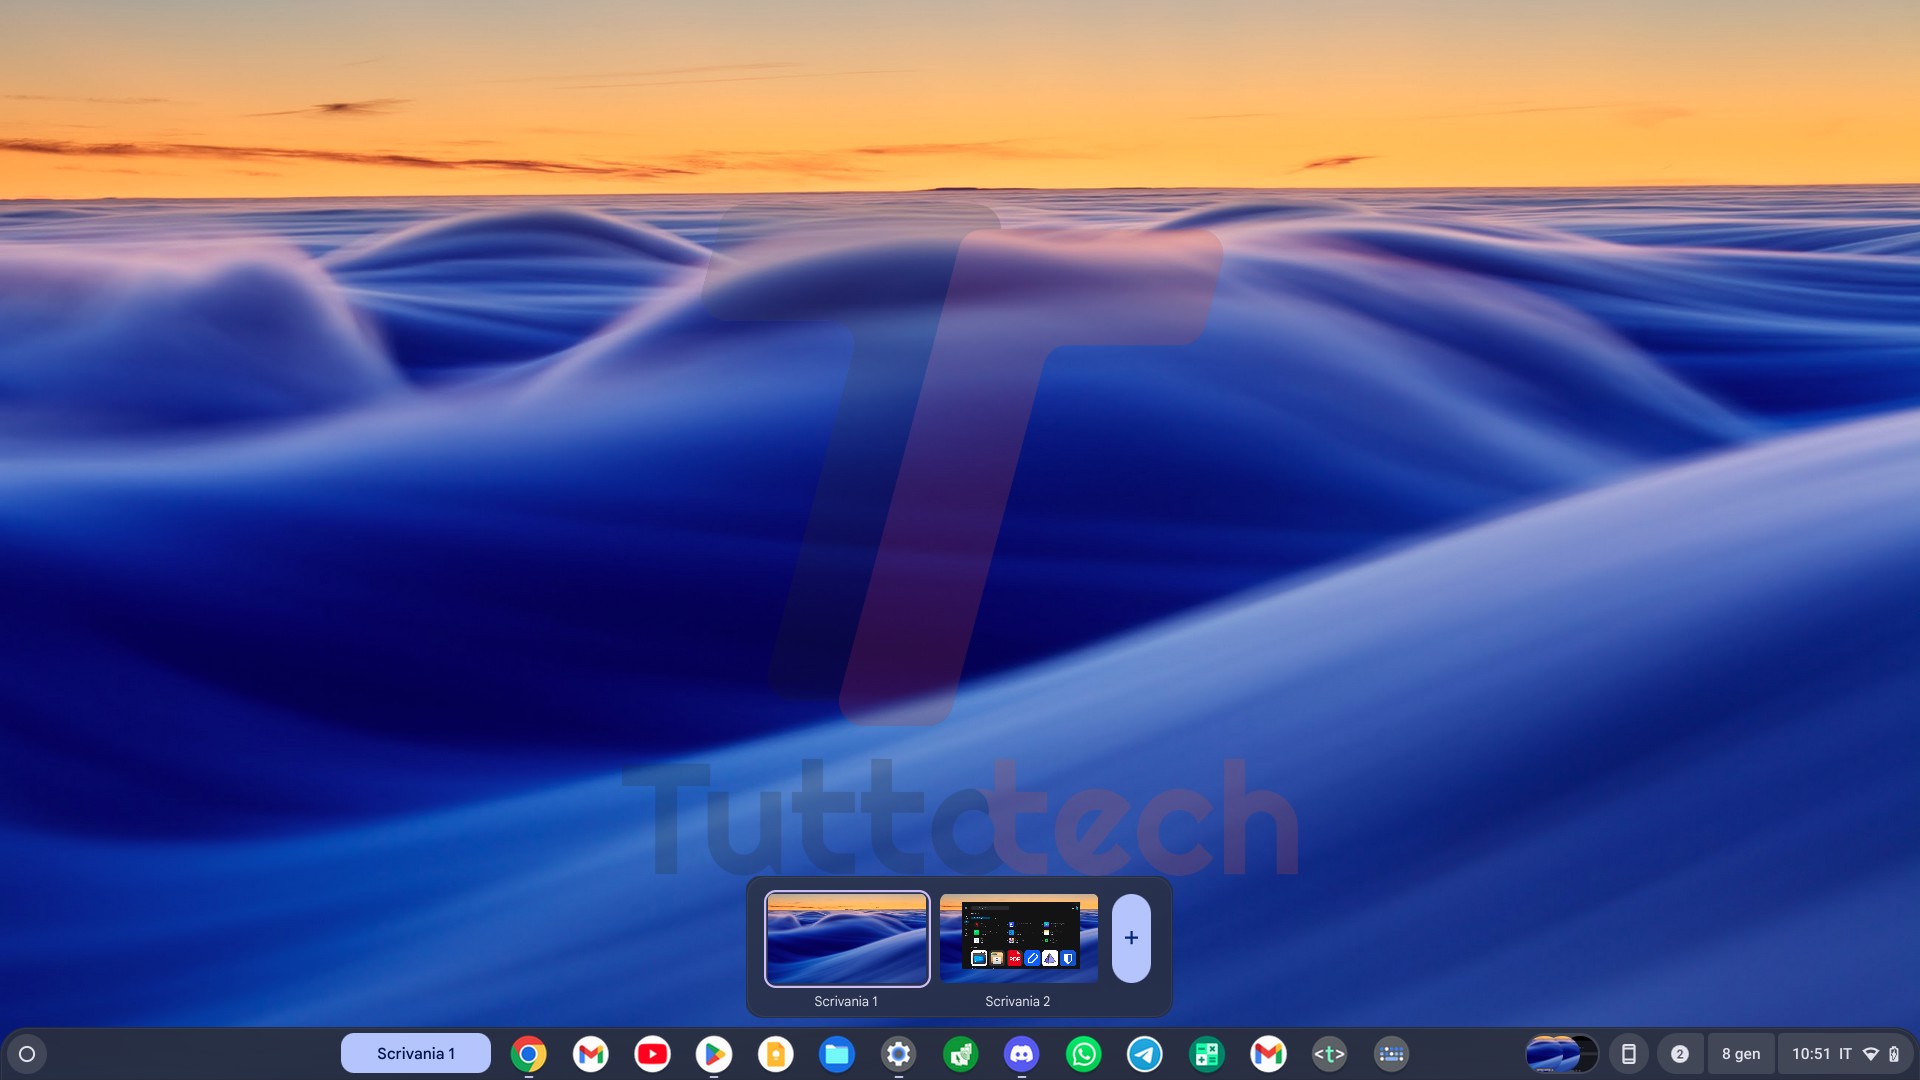
Task: Open WhatsApp from the shelf
Action: pyautogui.click(x=1083, y=1054)
